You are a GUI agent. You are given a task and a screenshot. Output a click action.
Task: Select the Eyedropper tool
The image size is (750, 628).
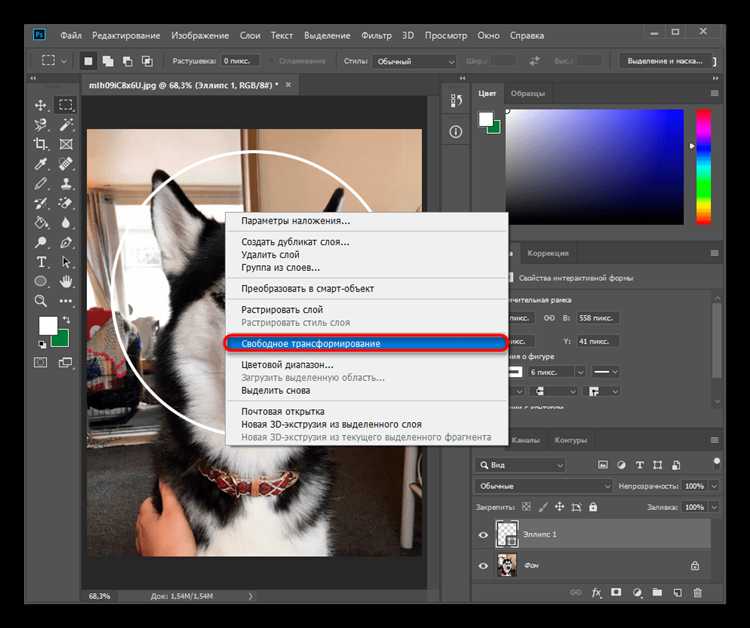coord(42,164)
